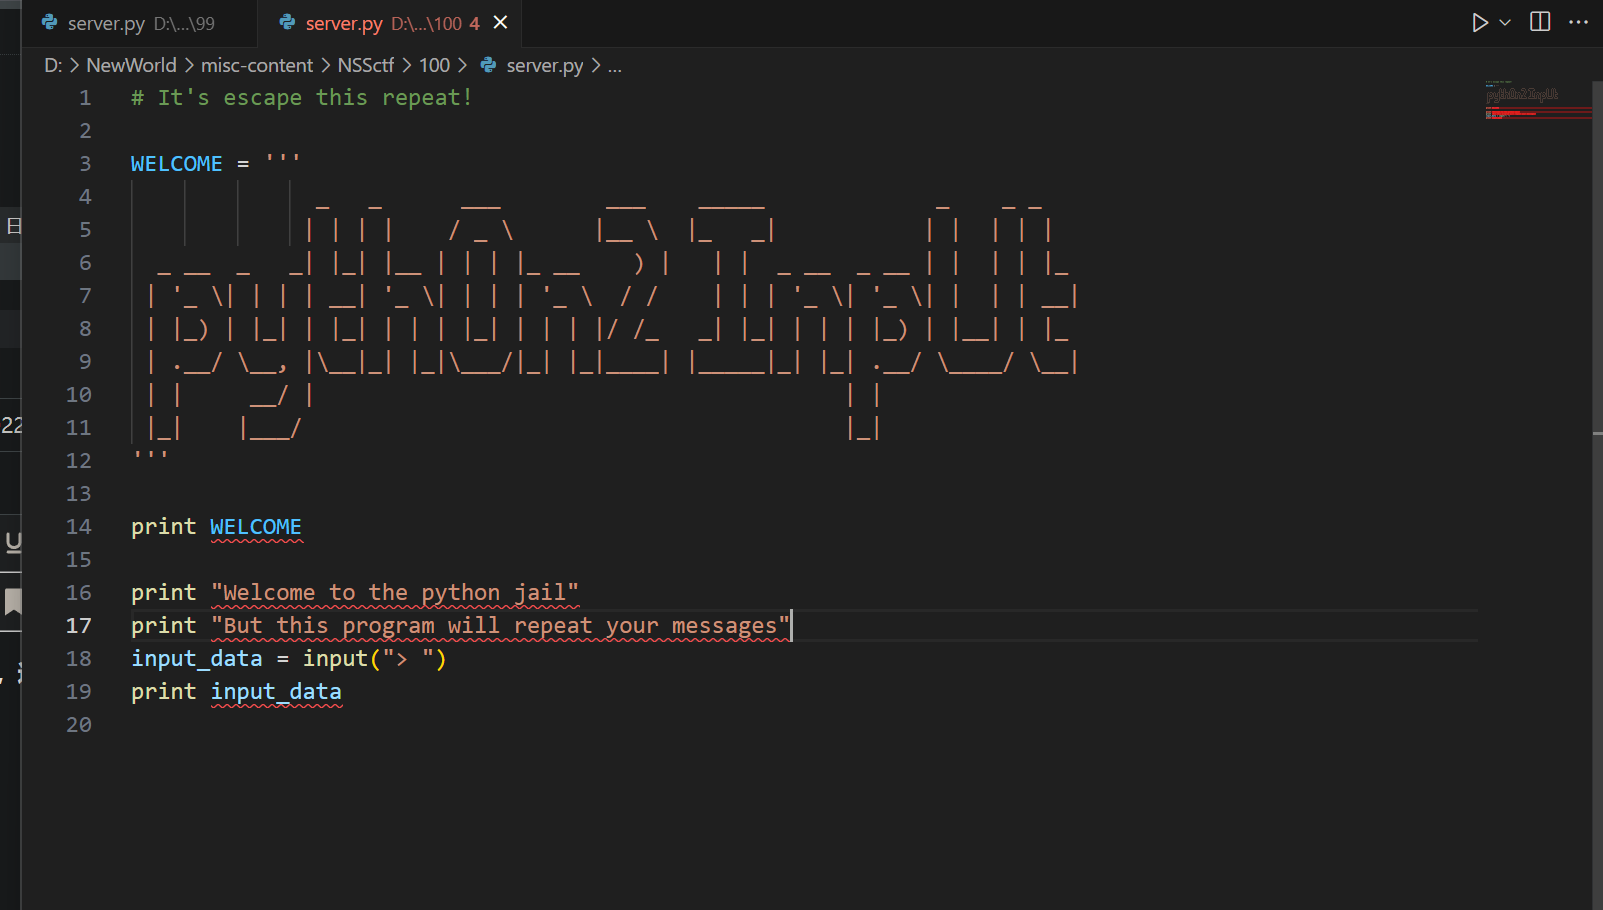This screenshot has width=1603, height=910.
Task: Click the Python icon on the \99 server.py tab
Action: click(x=49, y=22)
